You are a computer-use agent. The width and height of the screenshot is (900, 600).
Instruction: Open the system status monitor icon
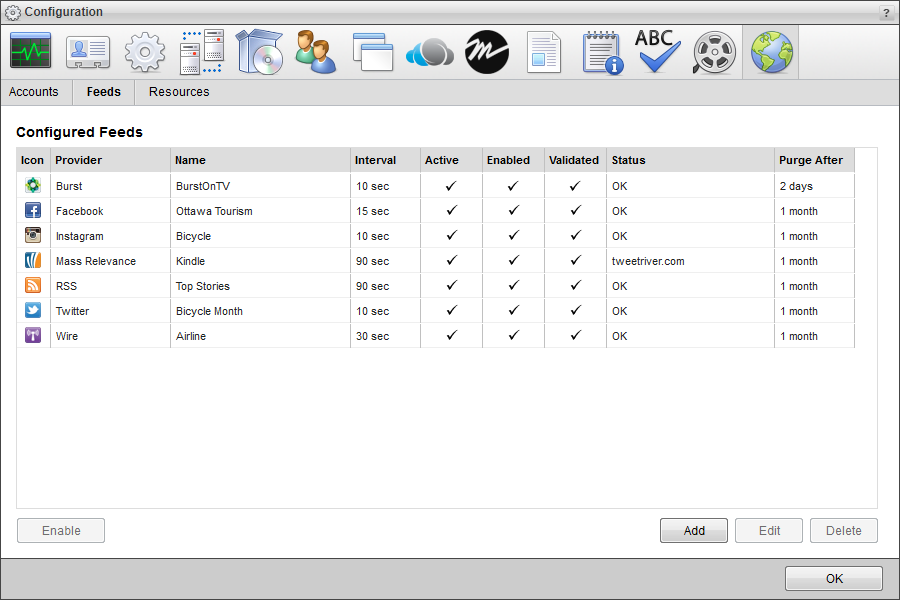click(30, 51)
